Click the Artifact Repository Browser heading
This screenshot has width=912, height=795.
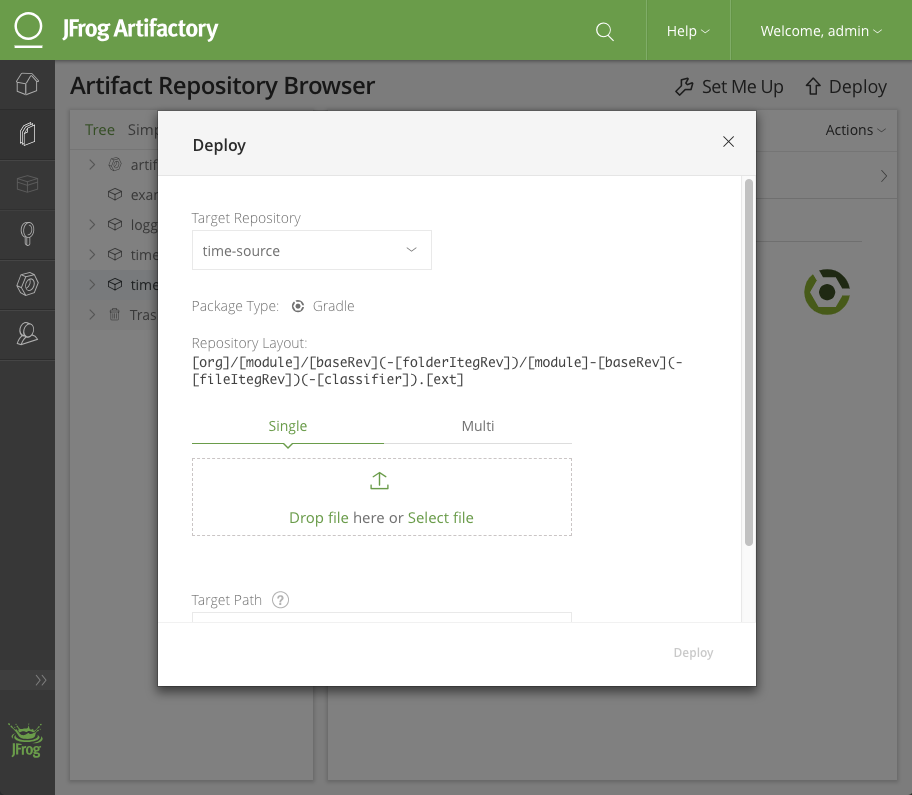pos(222,86)
